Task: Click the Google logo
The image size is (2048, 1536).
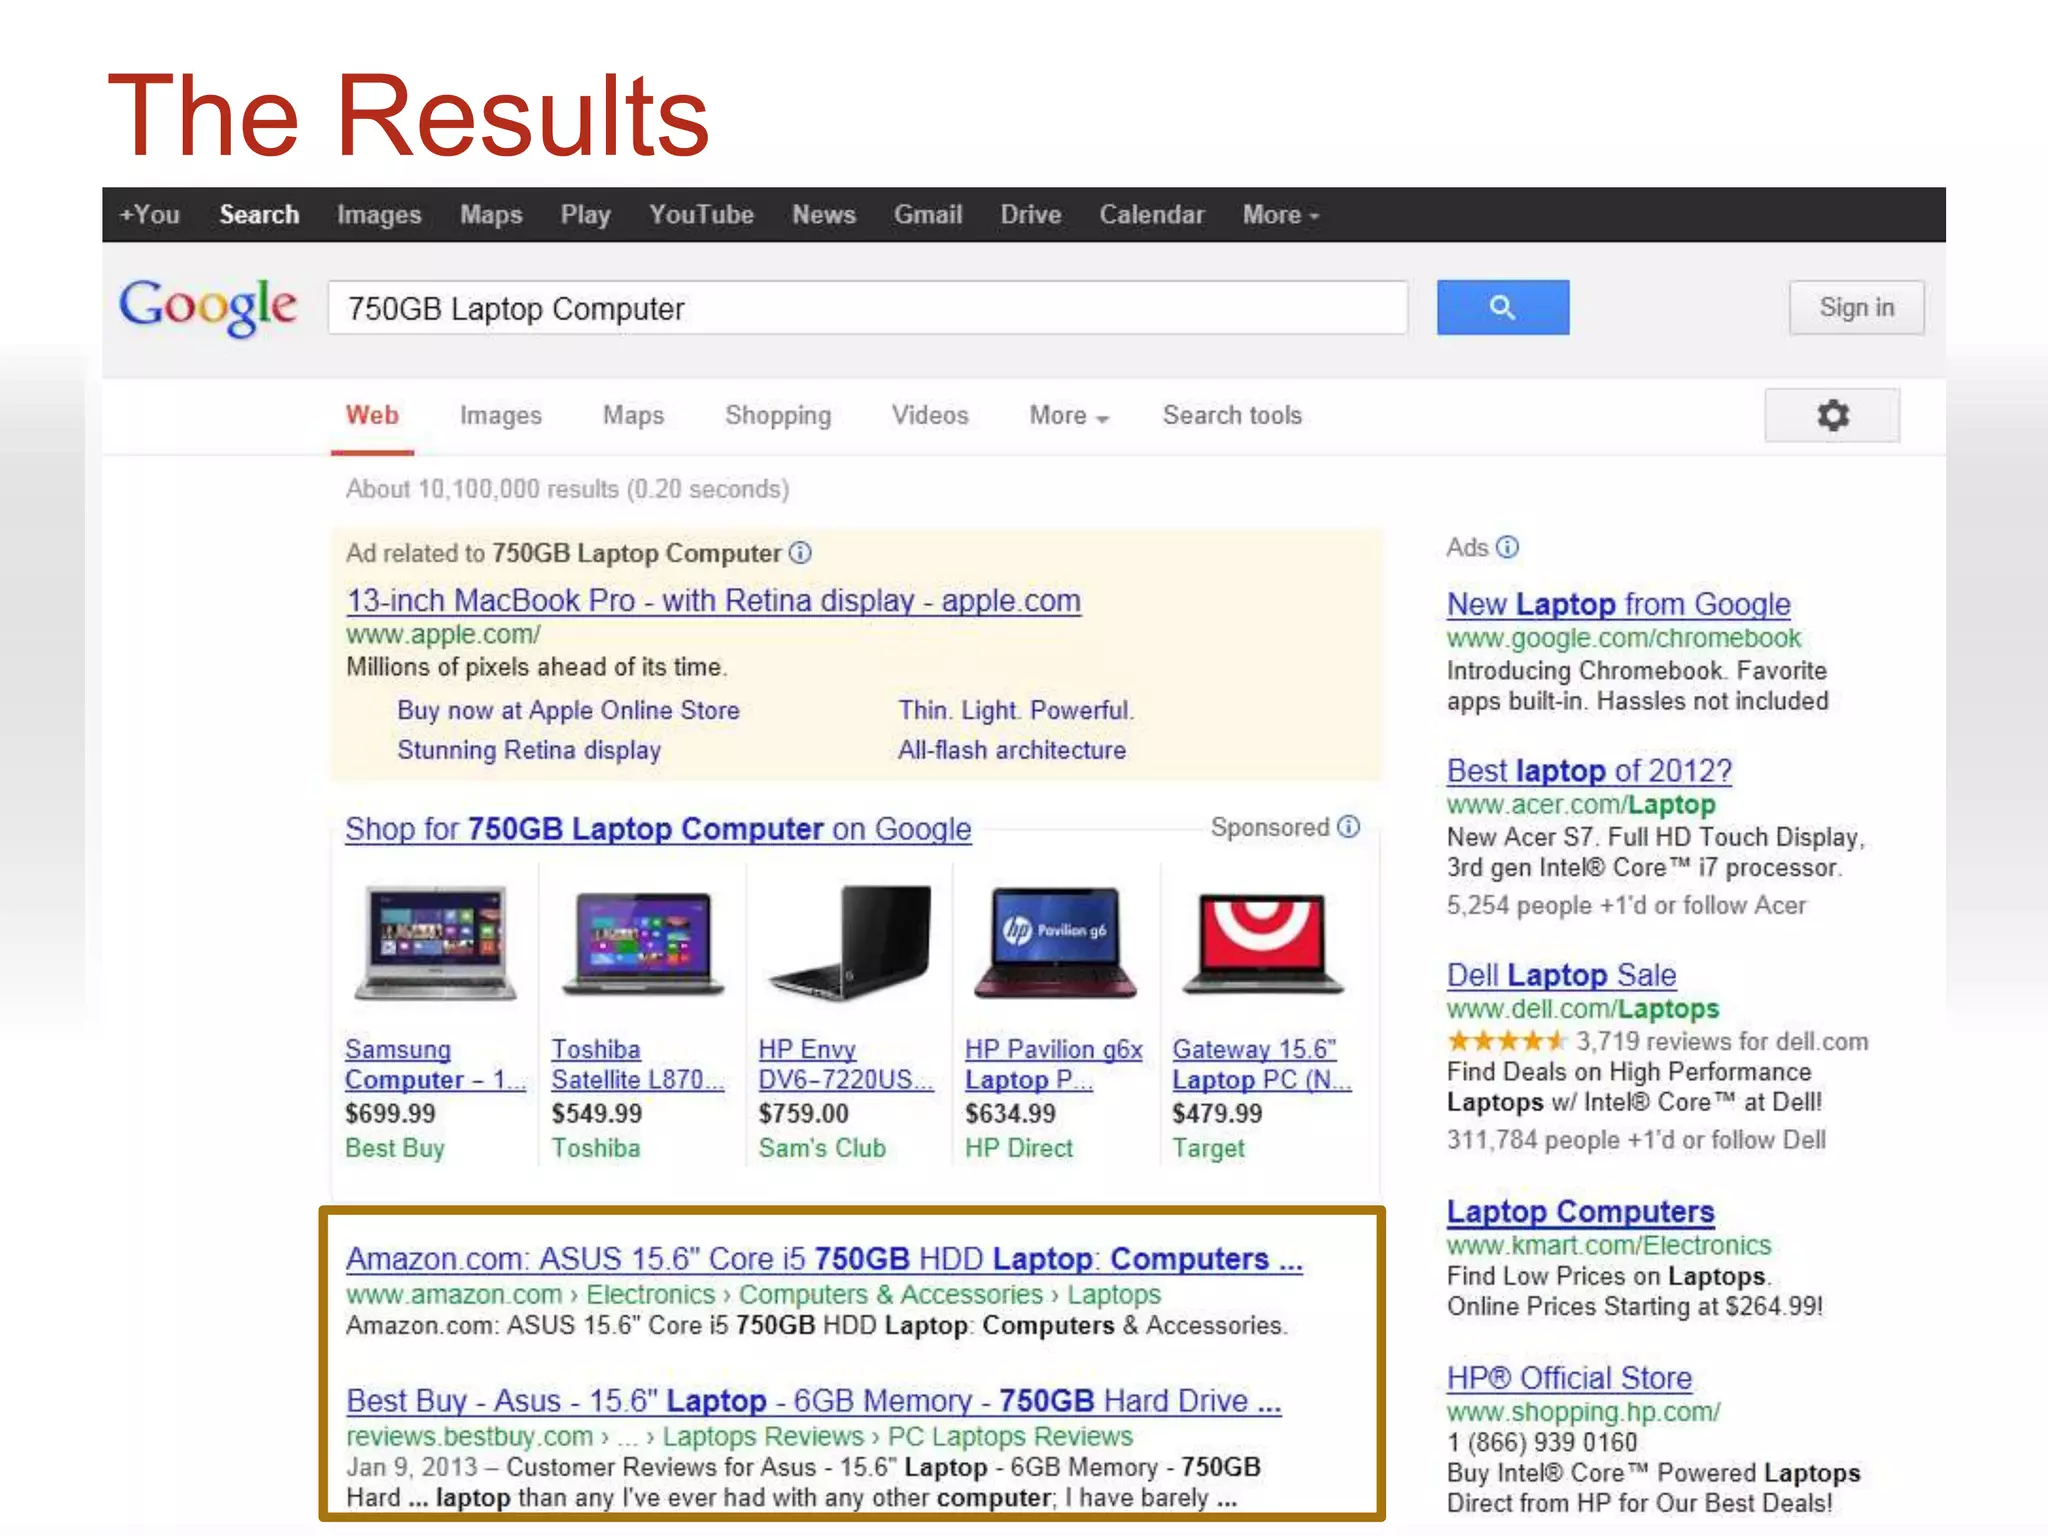Action: click(x=208, y=306)
